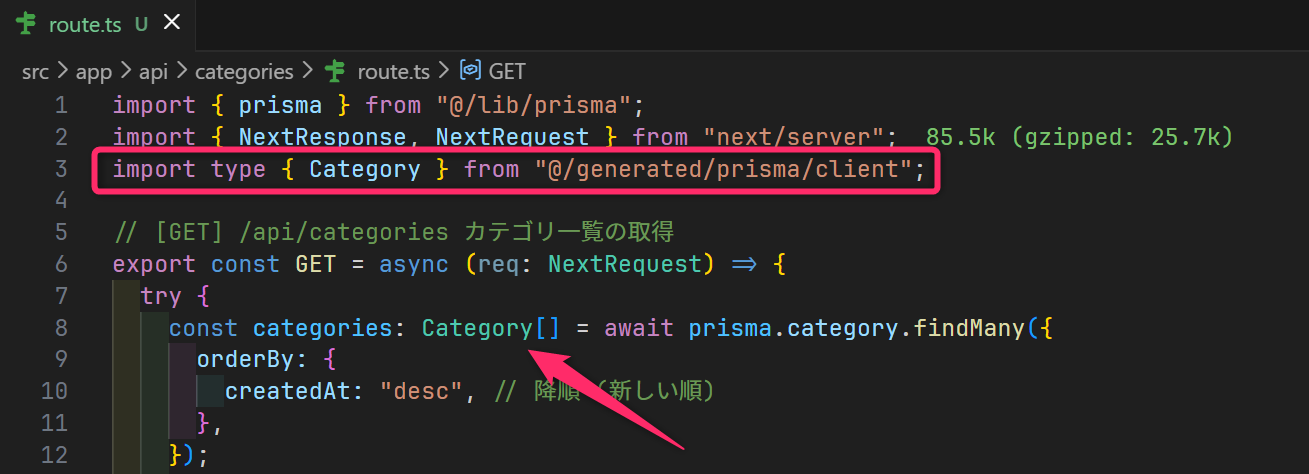Click the untracked 'U' git status badge
This screenshot has width=1309, height=474.
point(141,24)
